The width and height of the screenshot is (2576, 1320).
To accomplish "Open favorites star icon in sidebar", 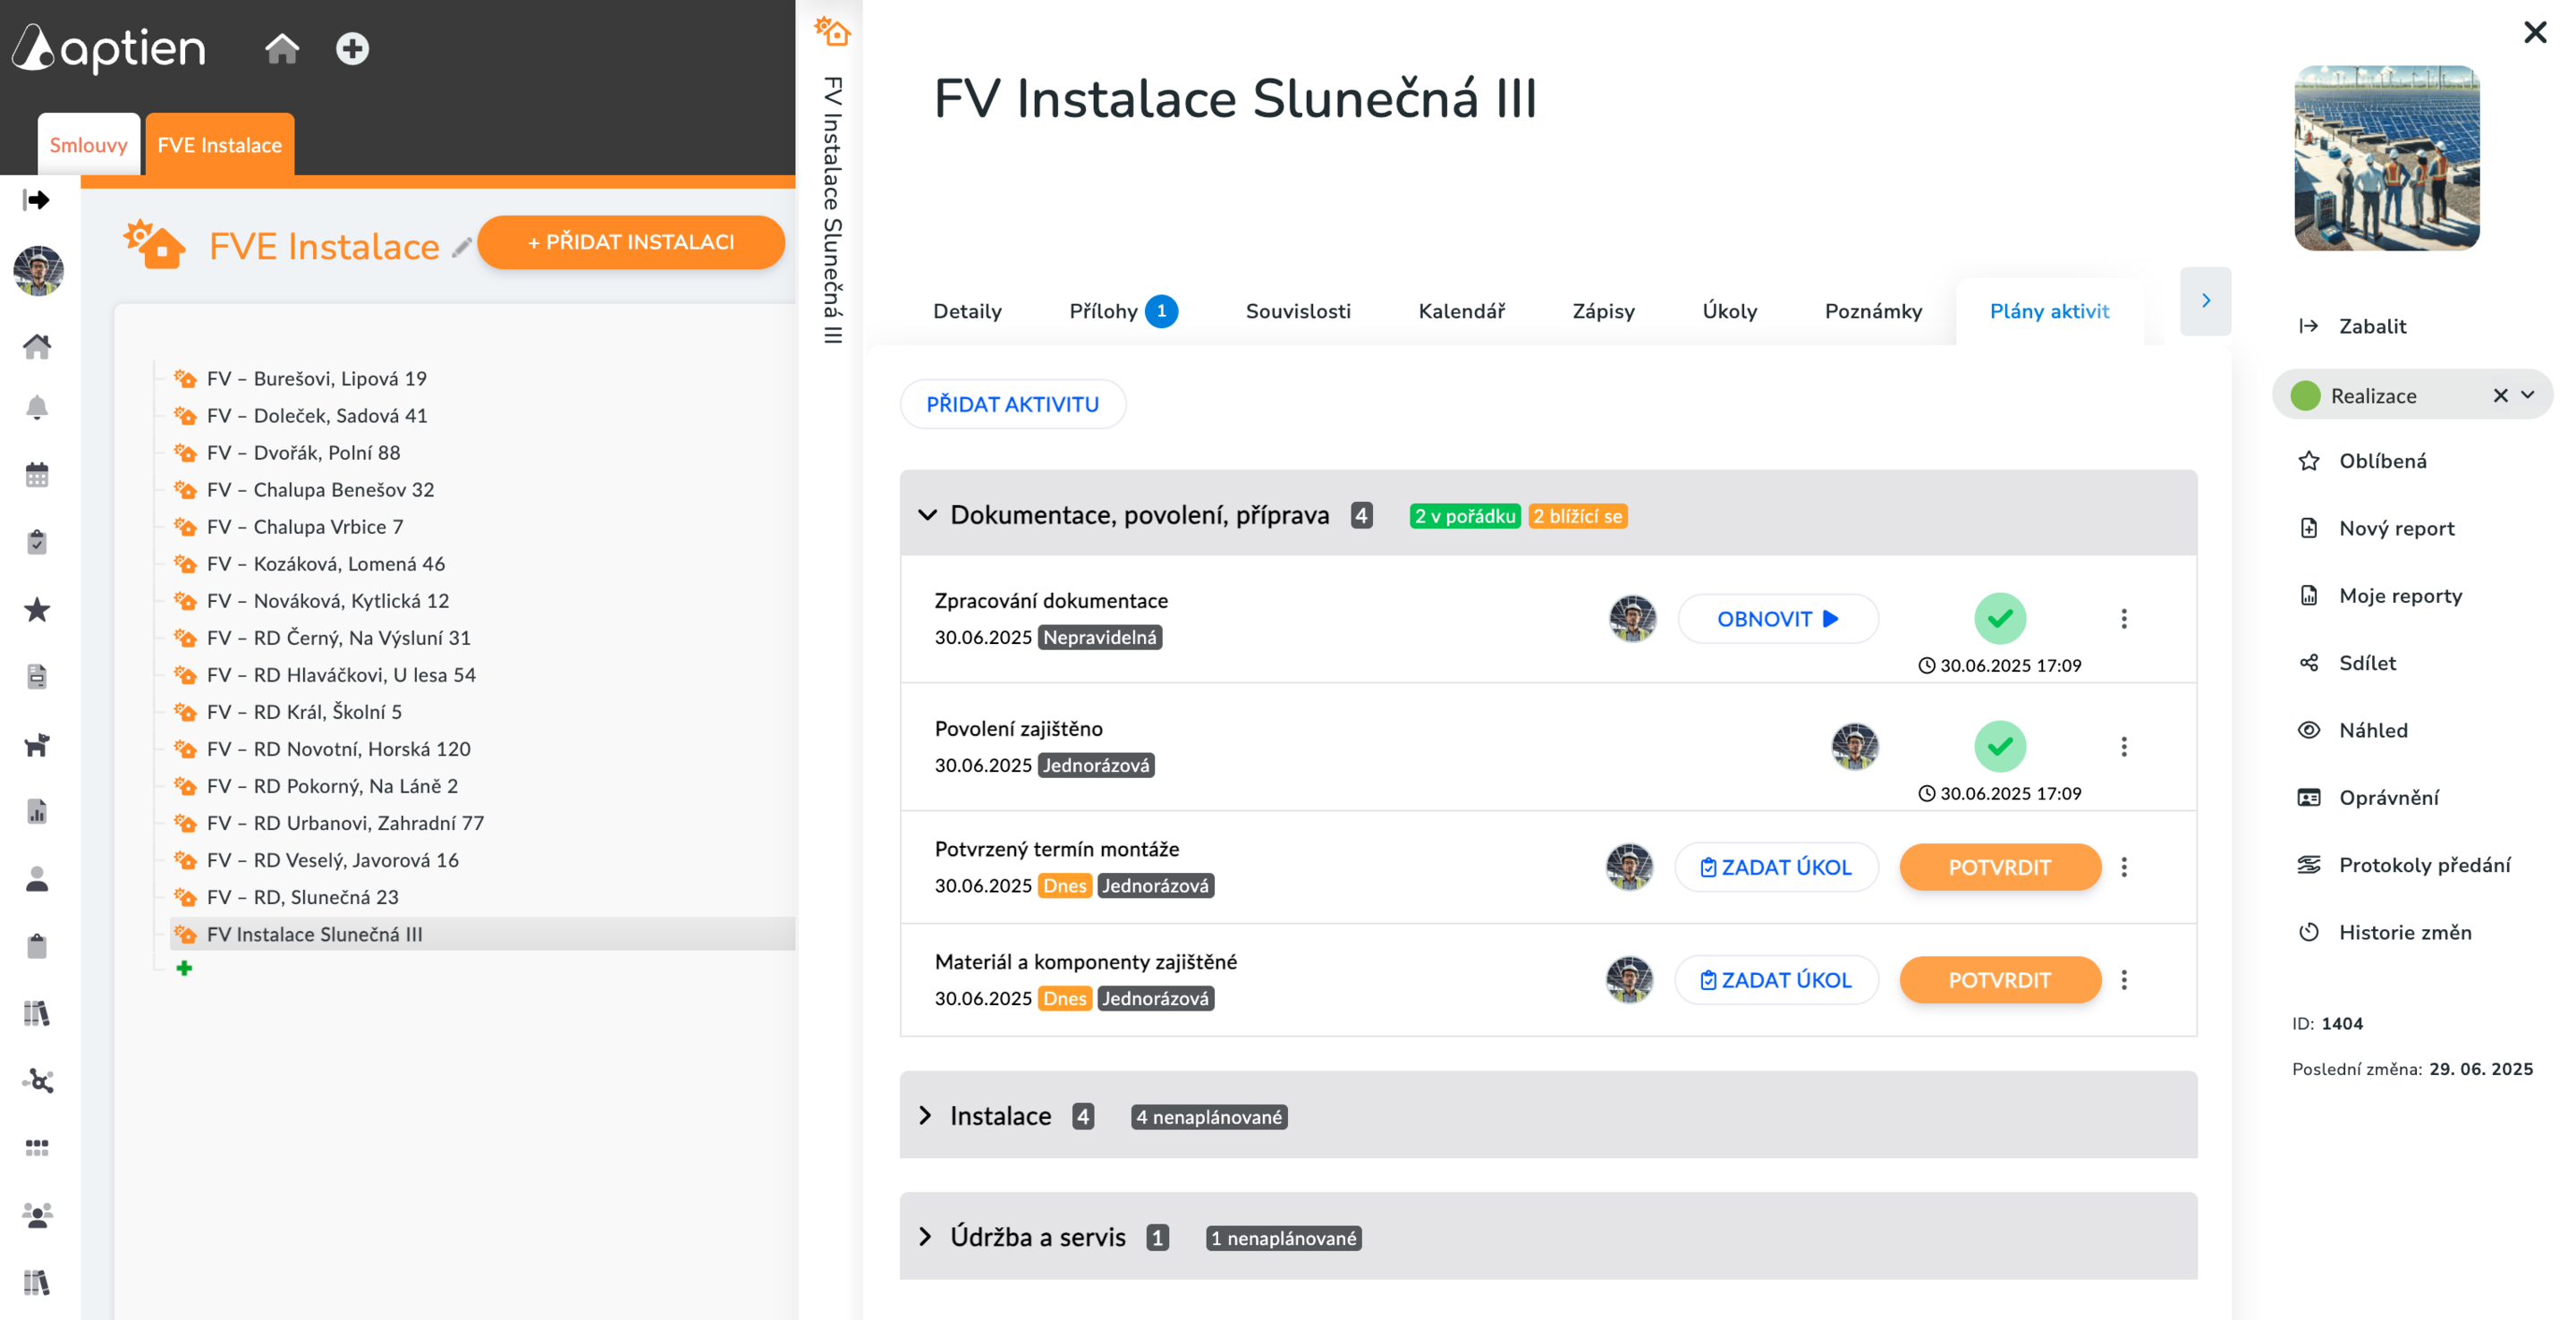I will (37, 609).
